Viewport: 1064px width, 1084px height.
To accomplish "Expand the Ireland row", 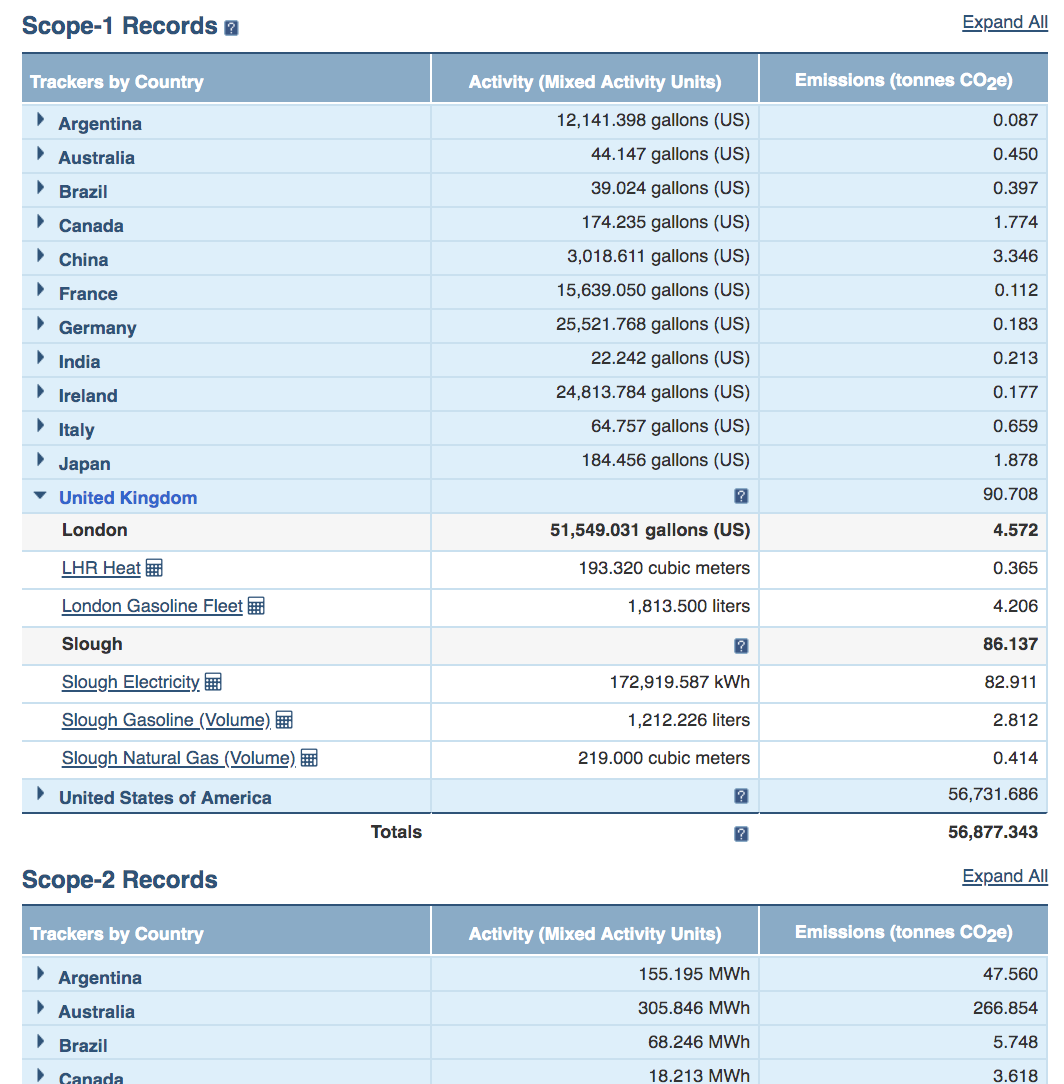I will pos(40,392).
